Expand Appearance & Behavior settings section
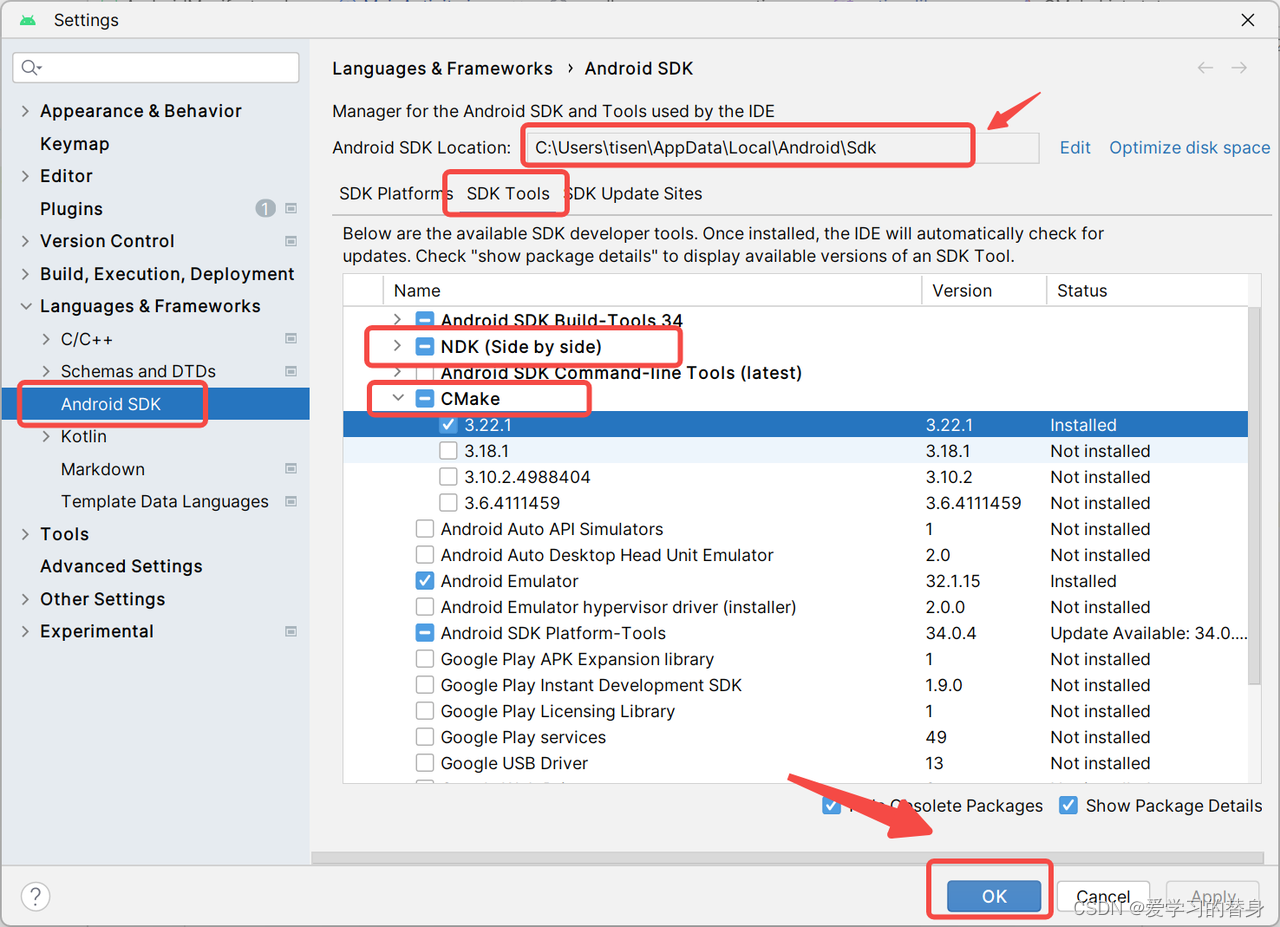 [25, 111]
